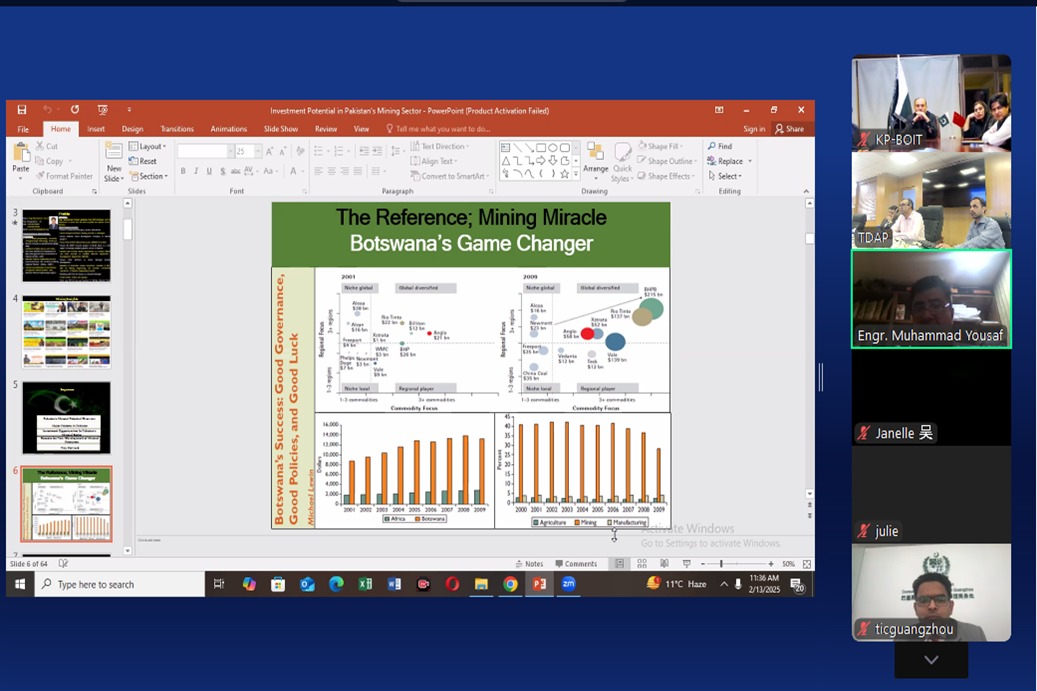Select slide 4 thumbnail in slide panel

(66, 332)
